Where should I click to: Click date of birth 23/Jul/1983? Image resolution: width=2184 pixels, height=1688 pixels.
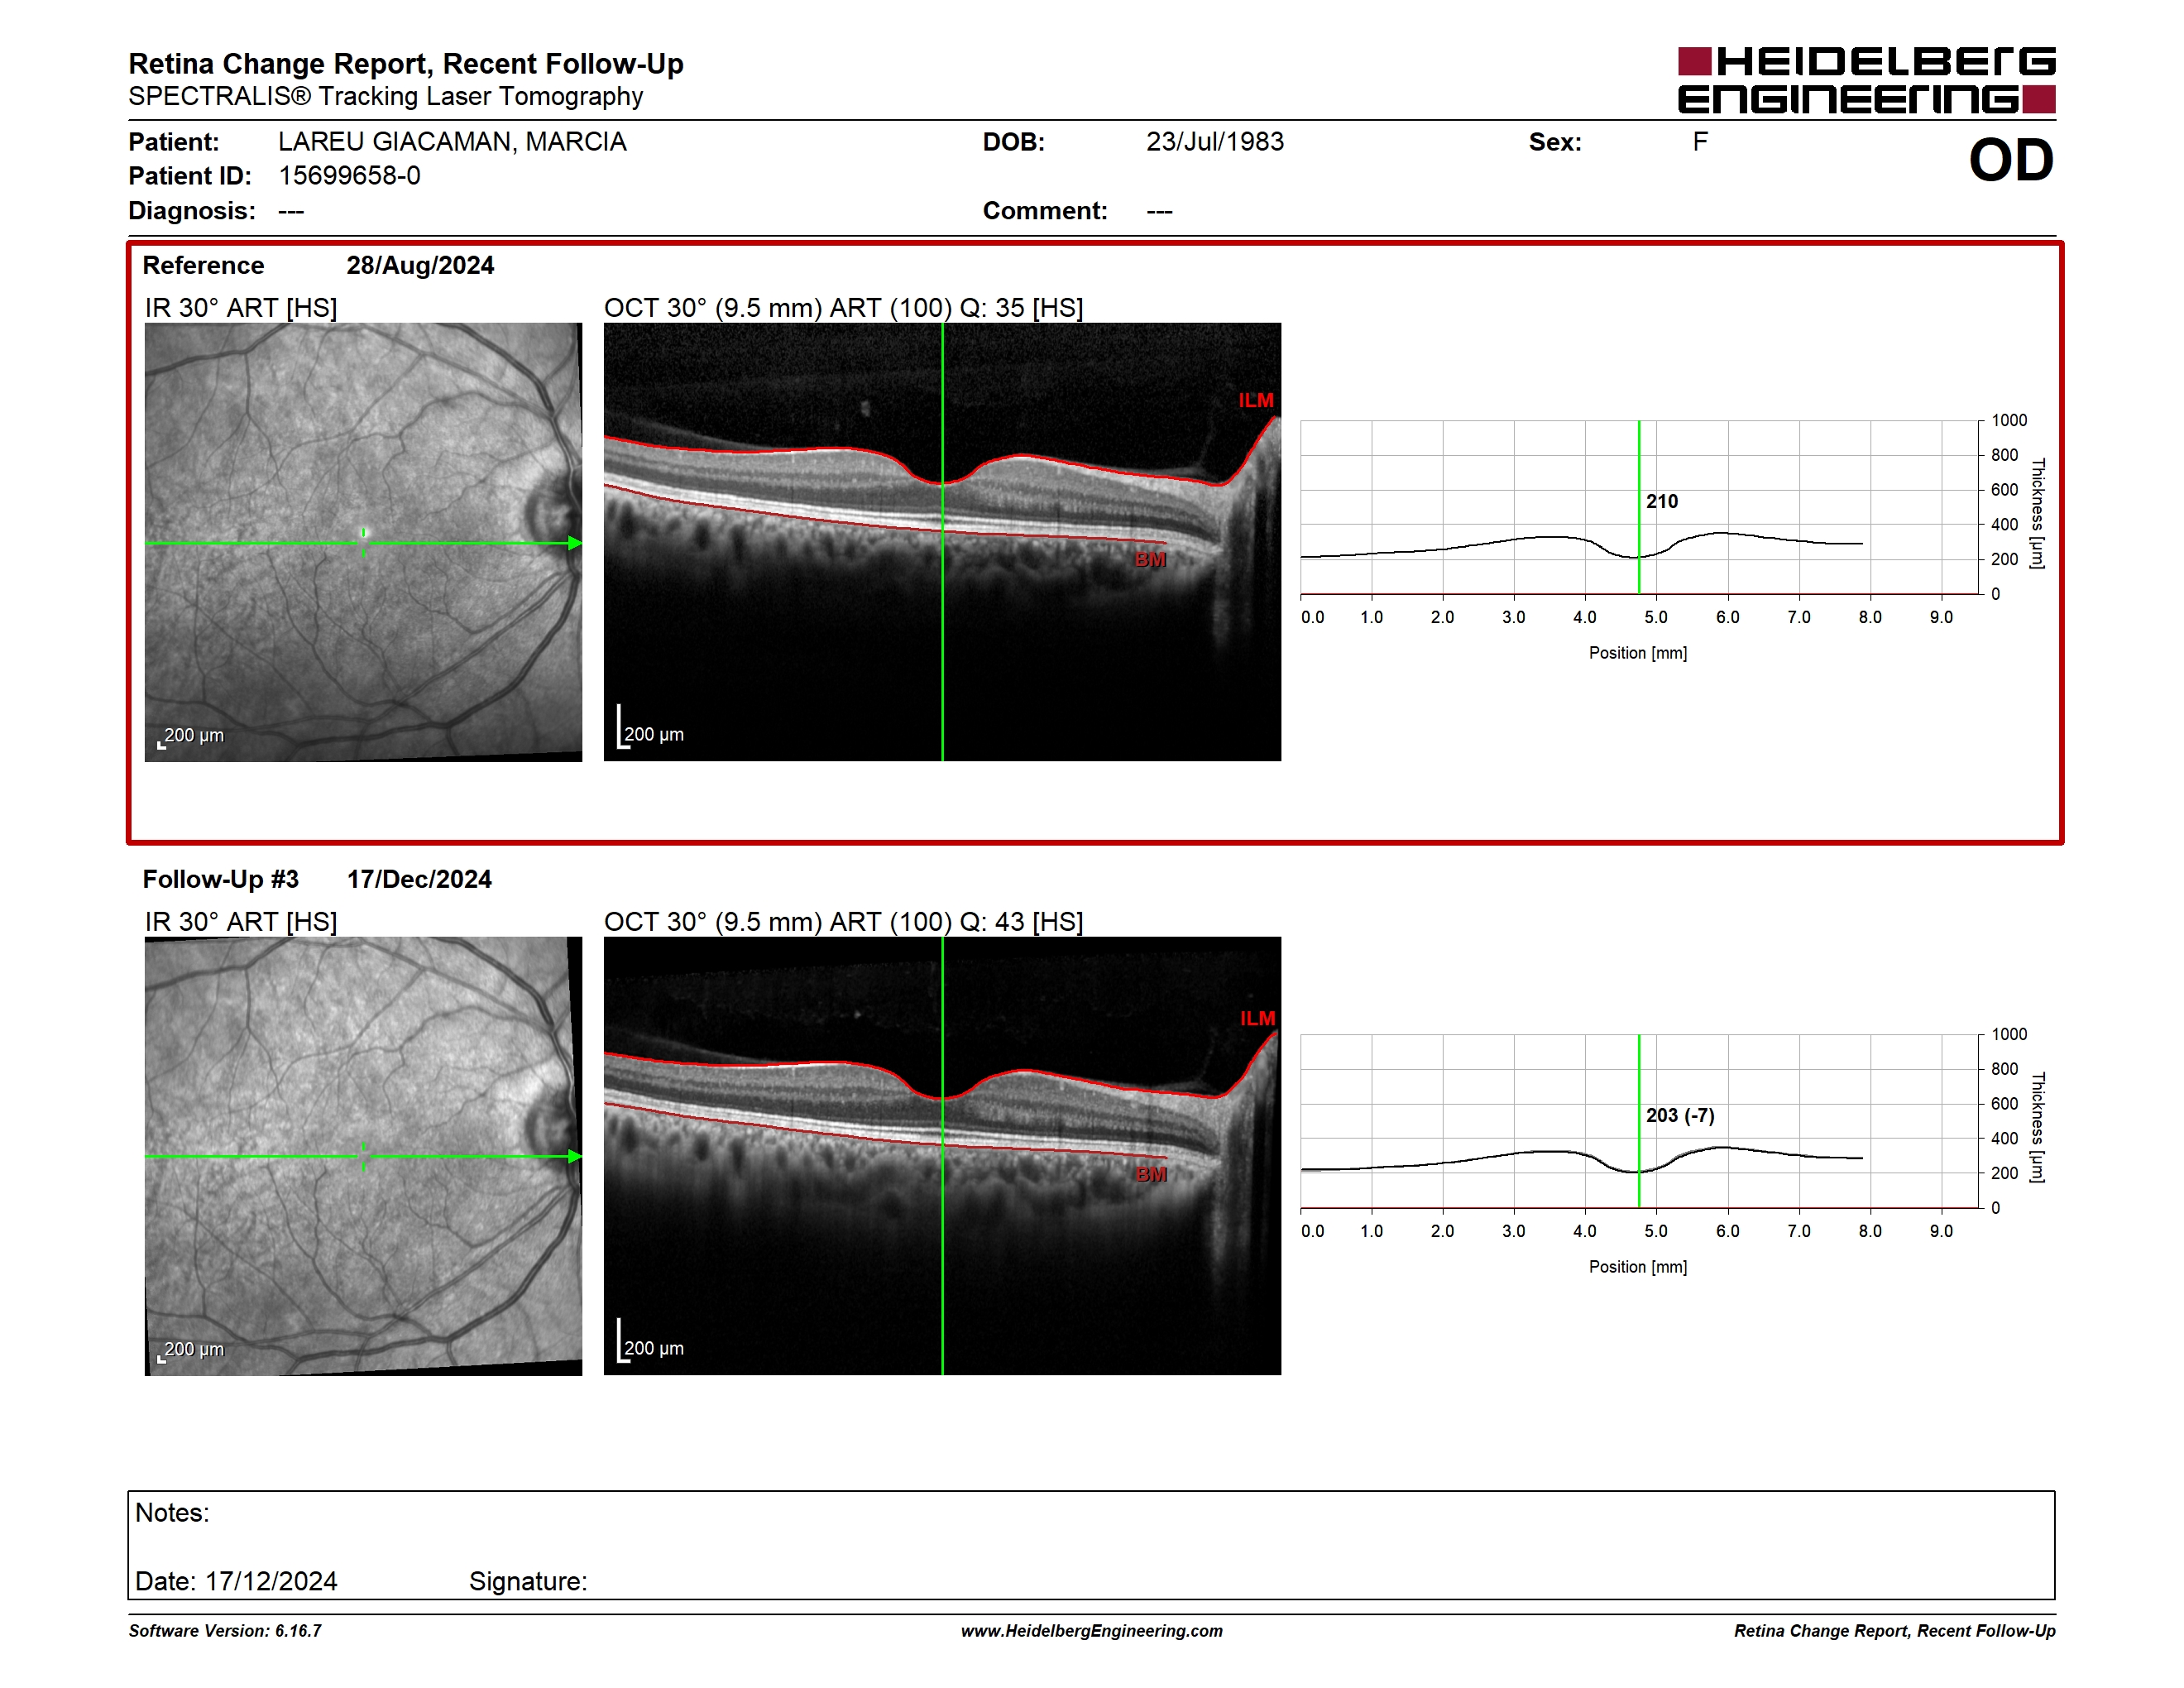1215,142
